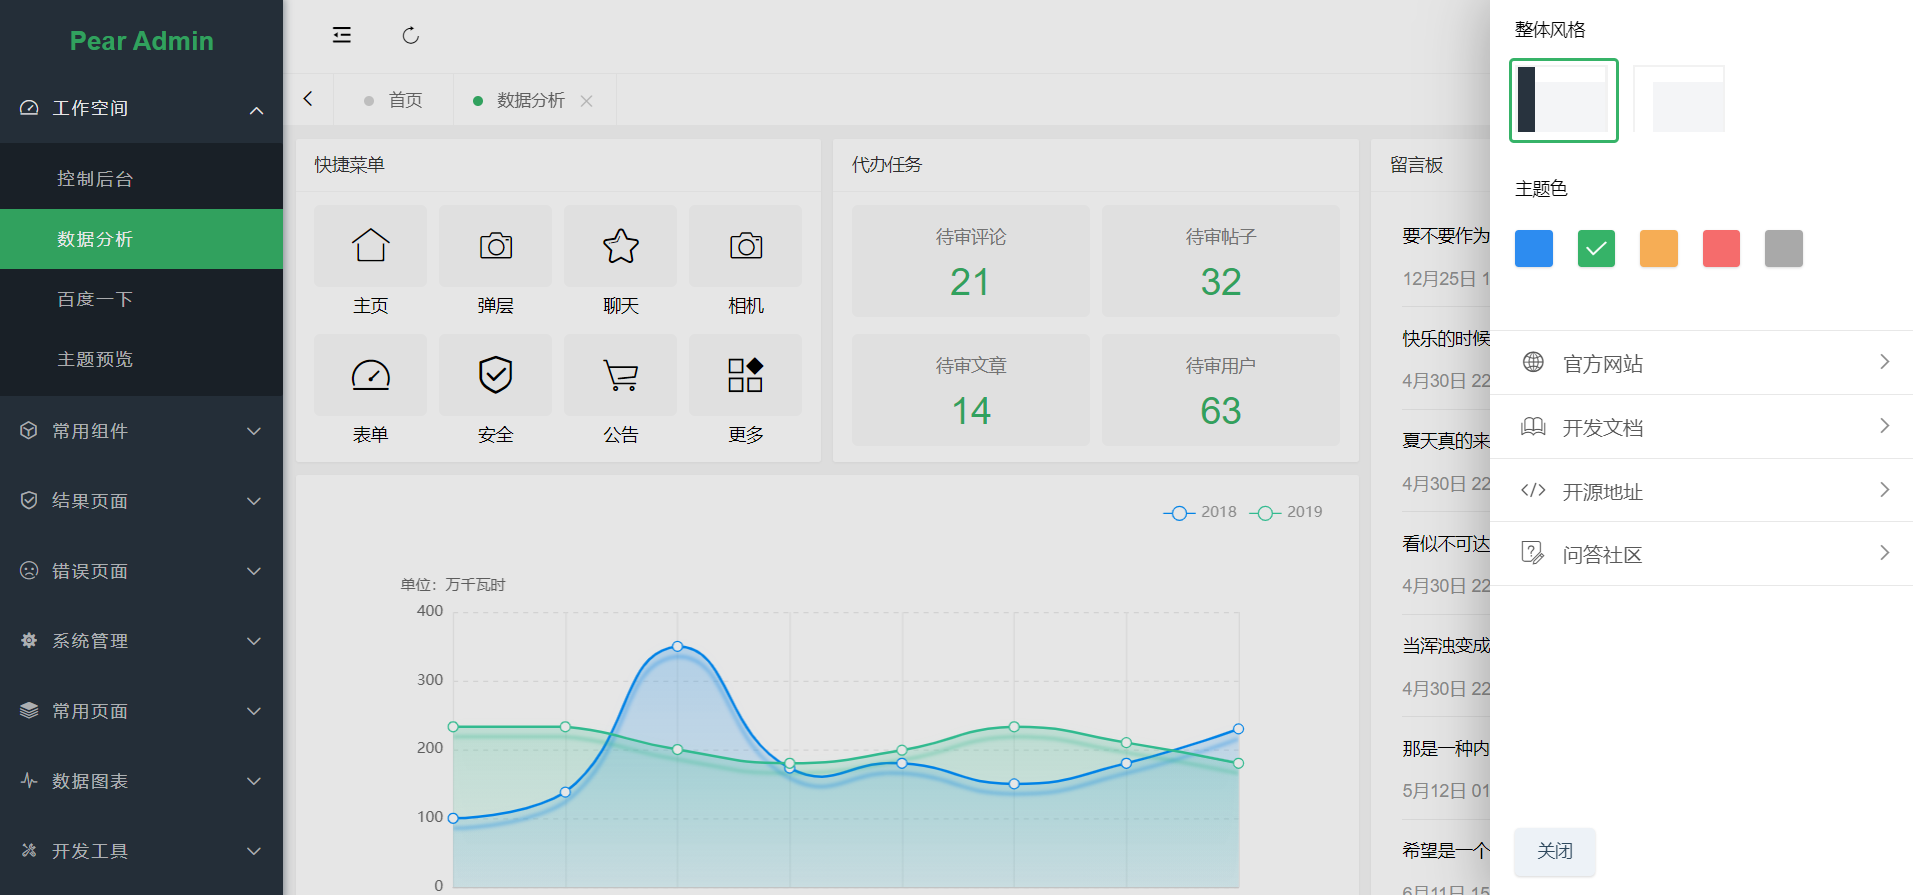Switch to the 首页 tab
Image resolution: width=1913 pixels, height=895 pixels.
pyautogui.click(x=394, y=100)
